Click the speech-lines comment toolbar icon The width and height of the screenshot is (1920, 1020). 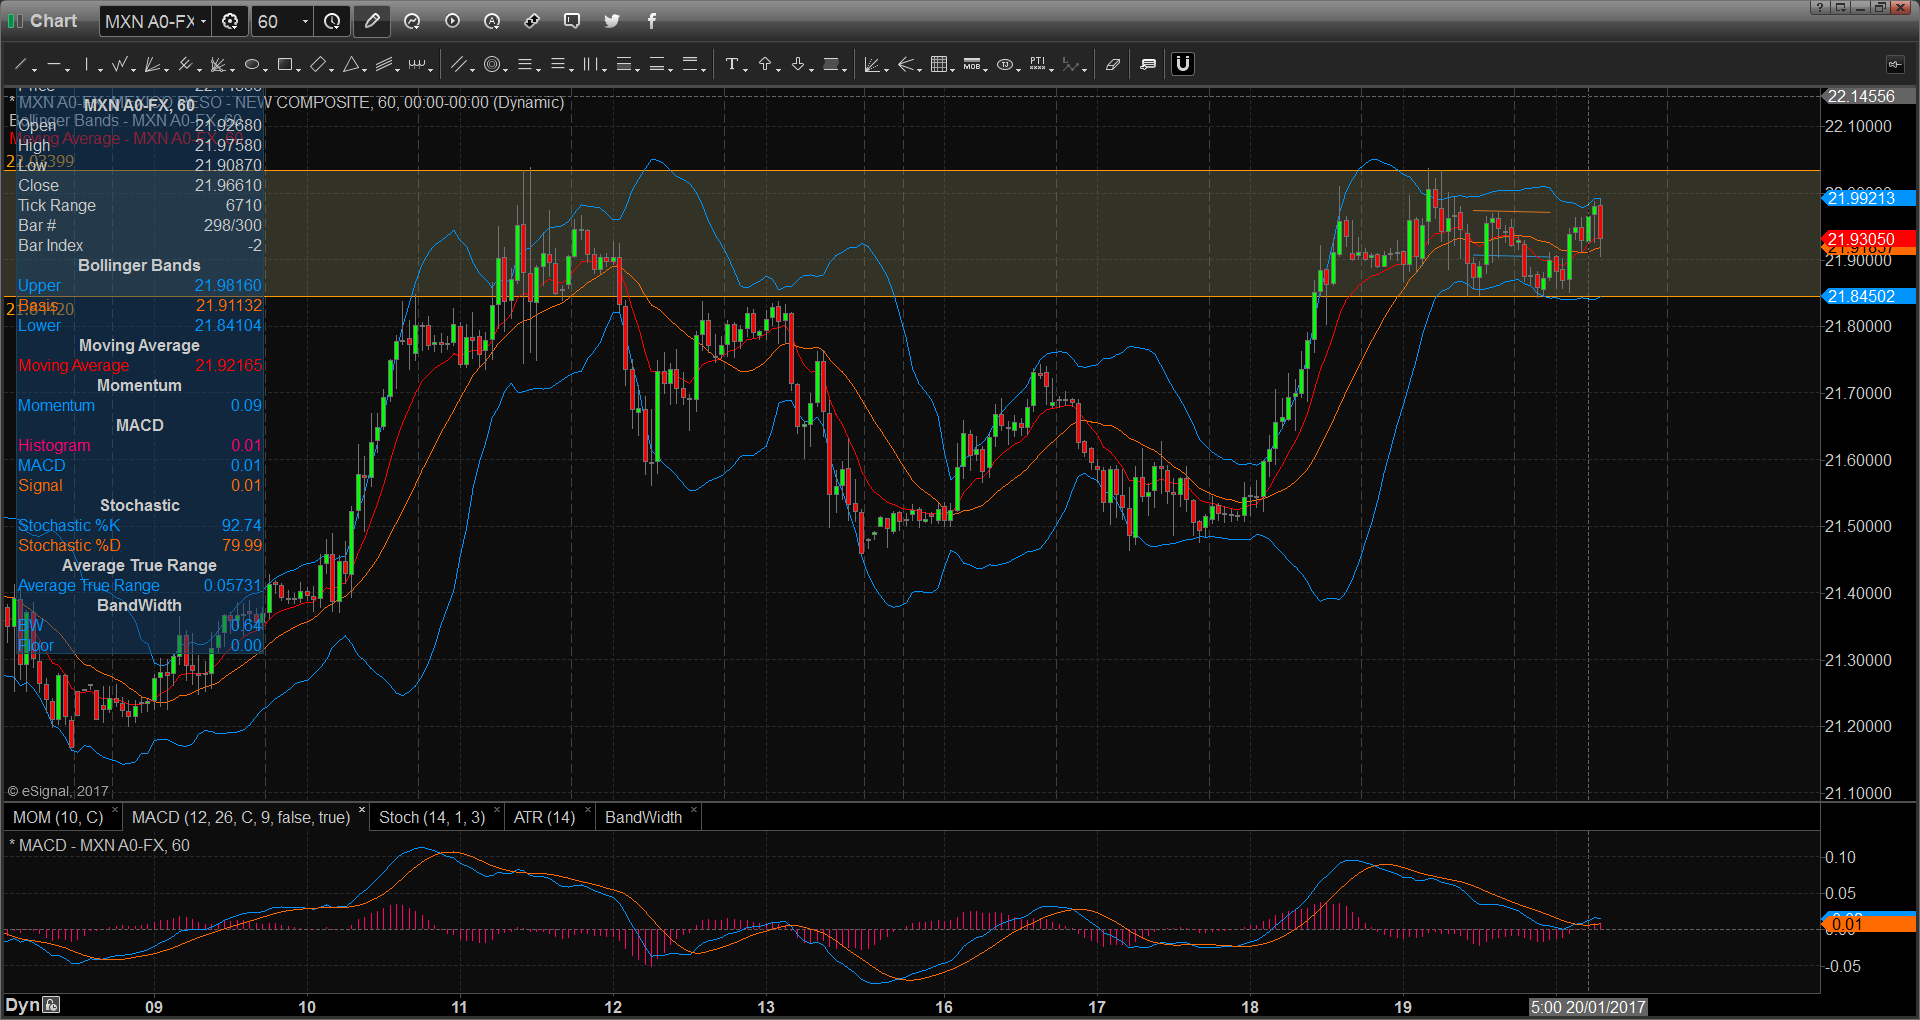coord(1148,65)
